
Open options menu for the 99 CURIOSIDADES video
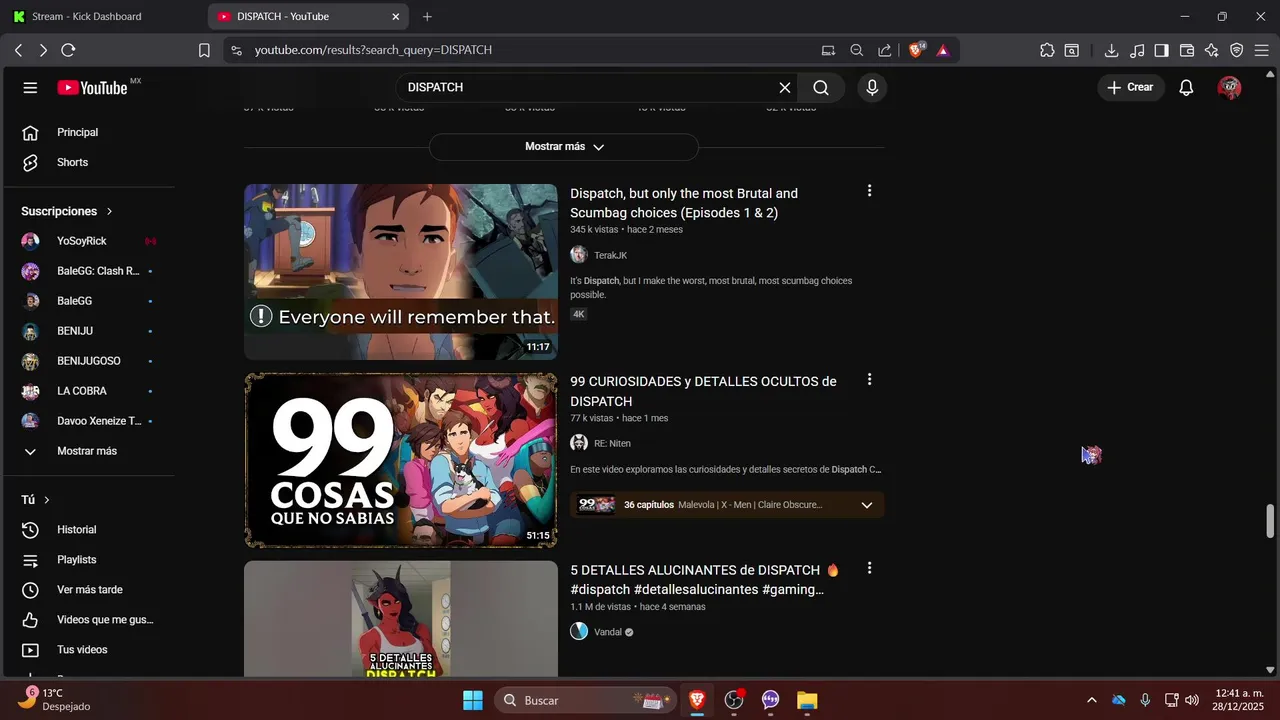(869, 379)
